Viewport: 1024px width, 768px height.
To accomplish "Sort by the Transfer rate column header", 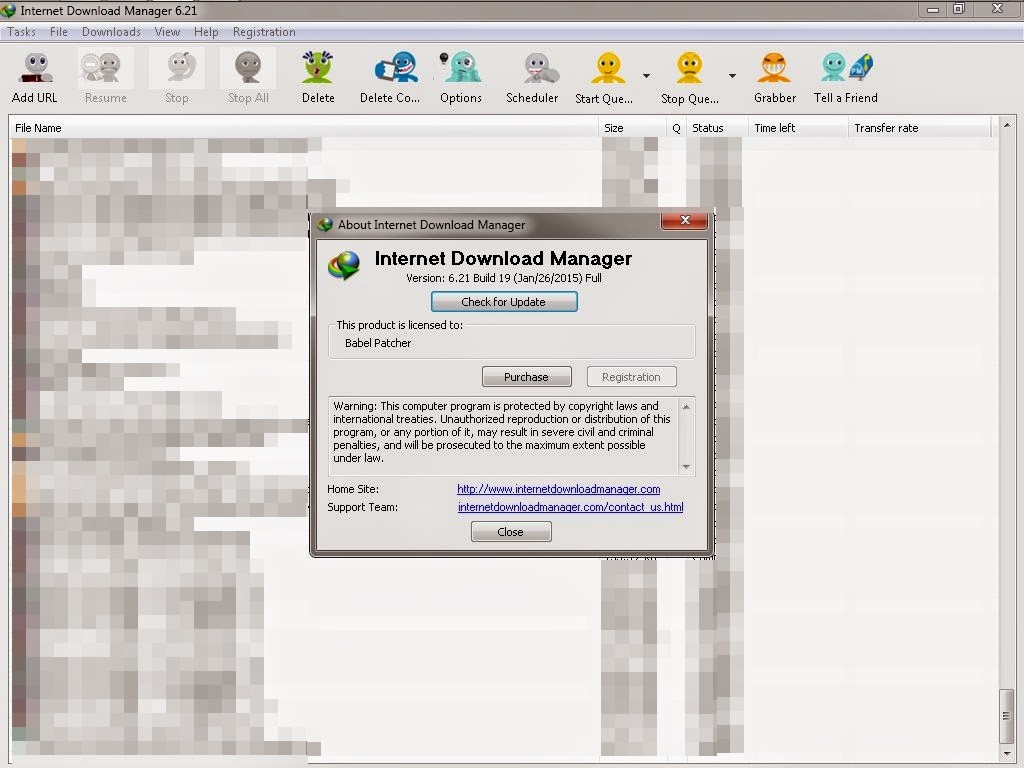I will [920, 128].
